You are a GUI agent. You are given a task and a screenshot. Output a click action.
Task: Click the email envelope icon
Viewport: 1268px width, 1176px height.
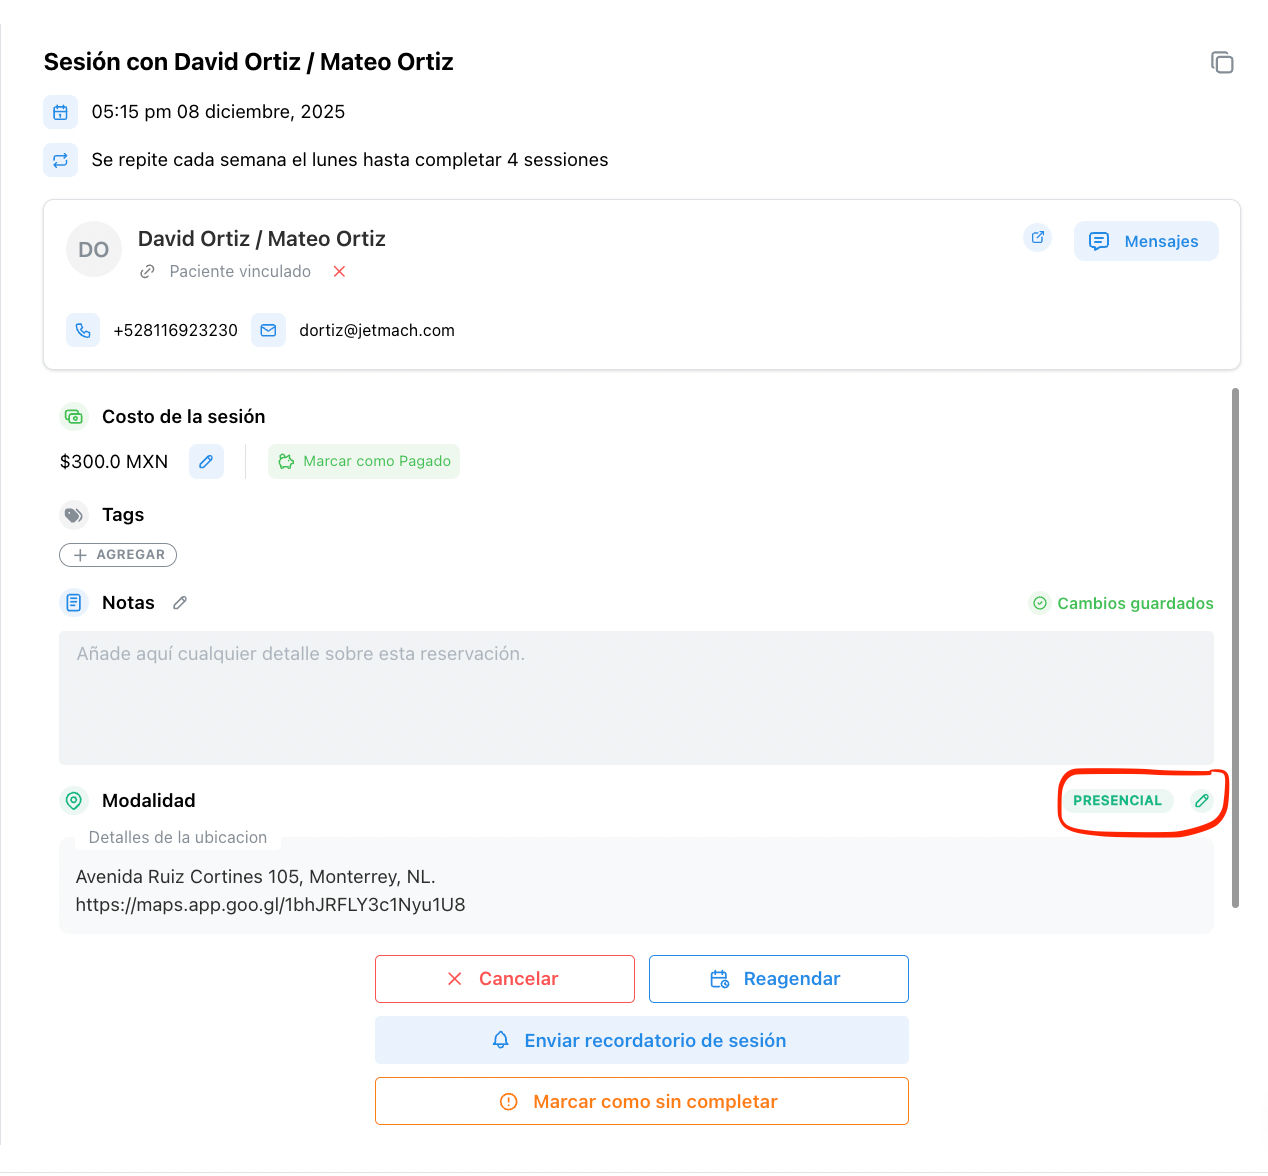(268, 330)
